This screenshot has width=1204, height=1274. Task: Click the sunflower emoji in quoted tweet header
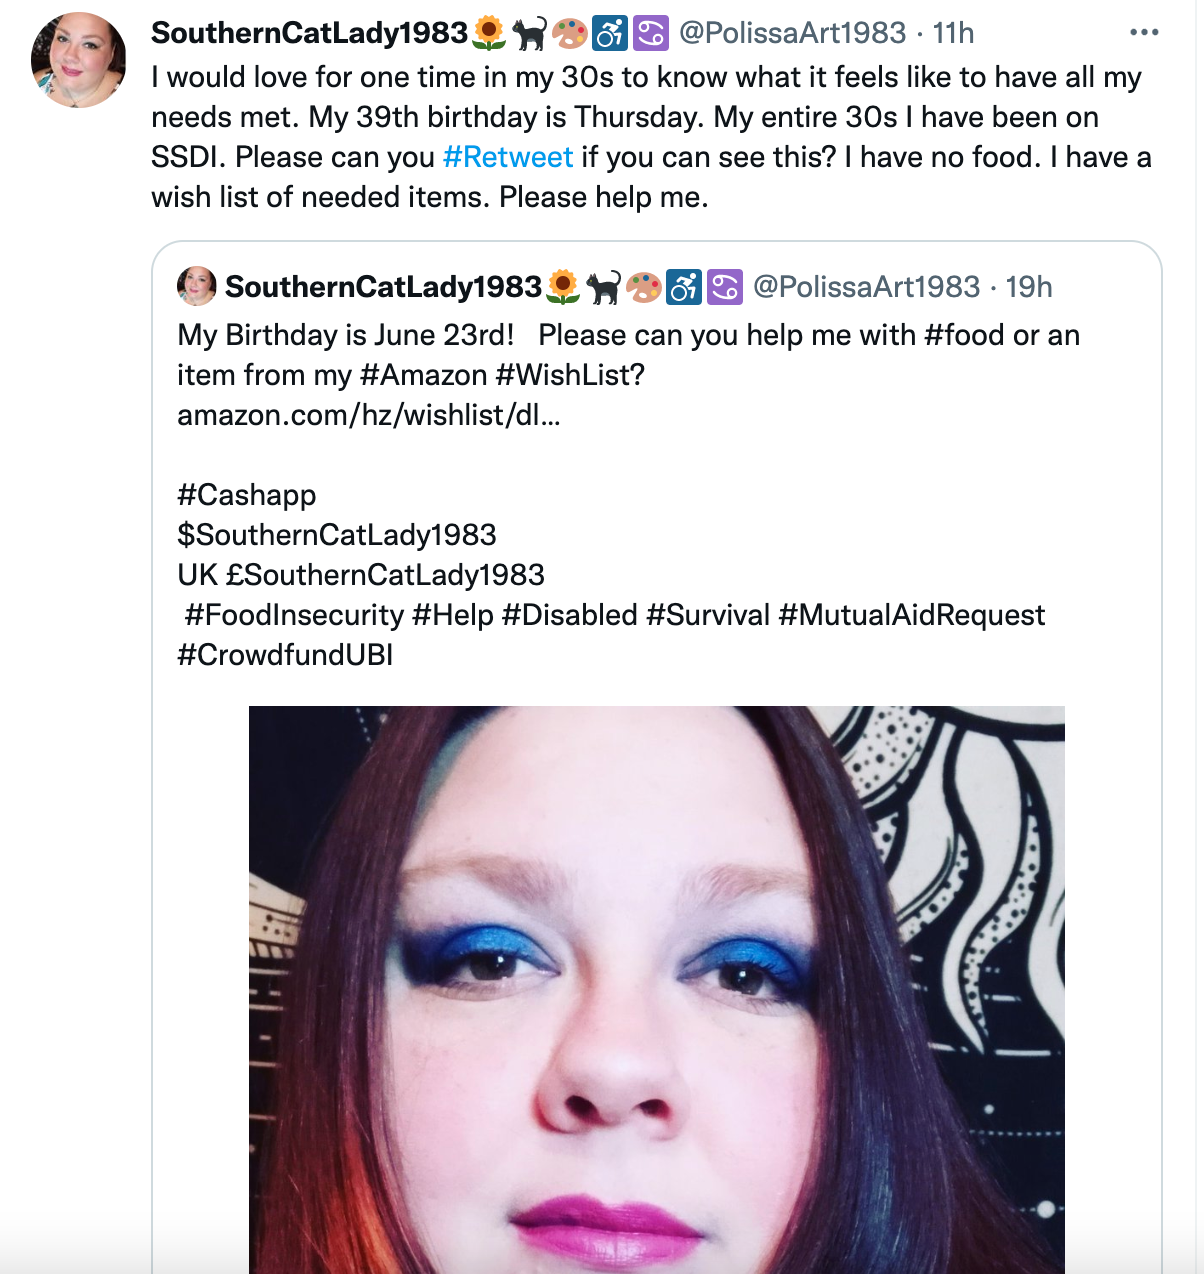click(x=563, y=288)
